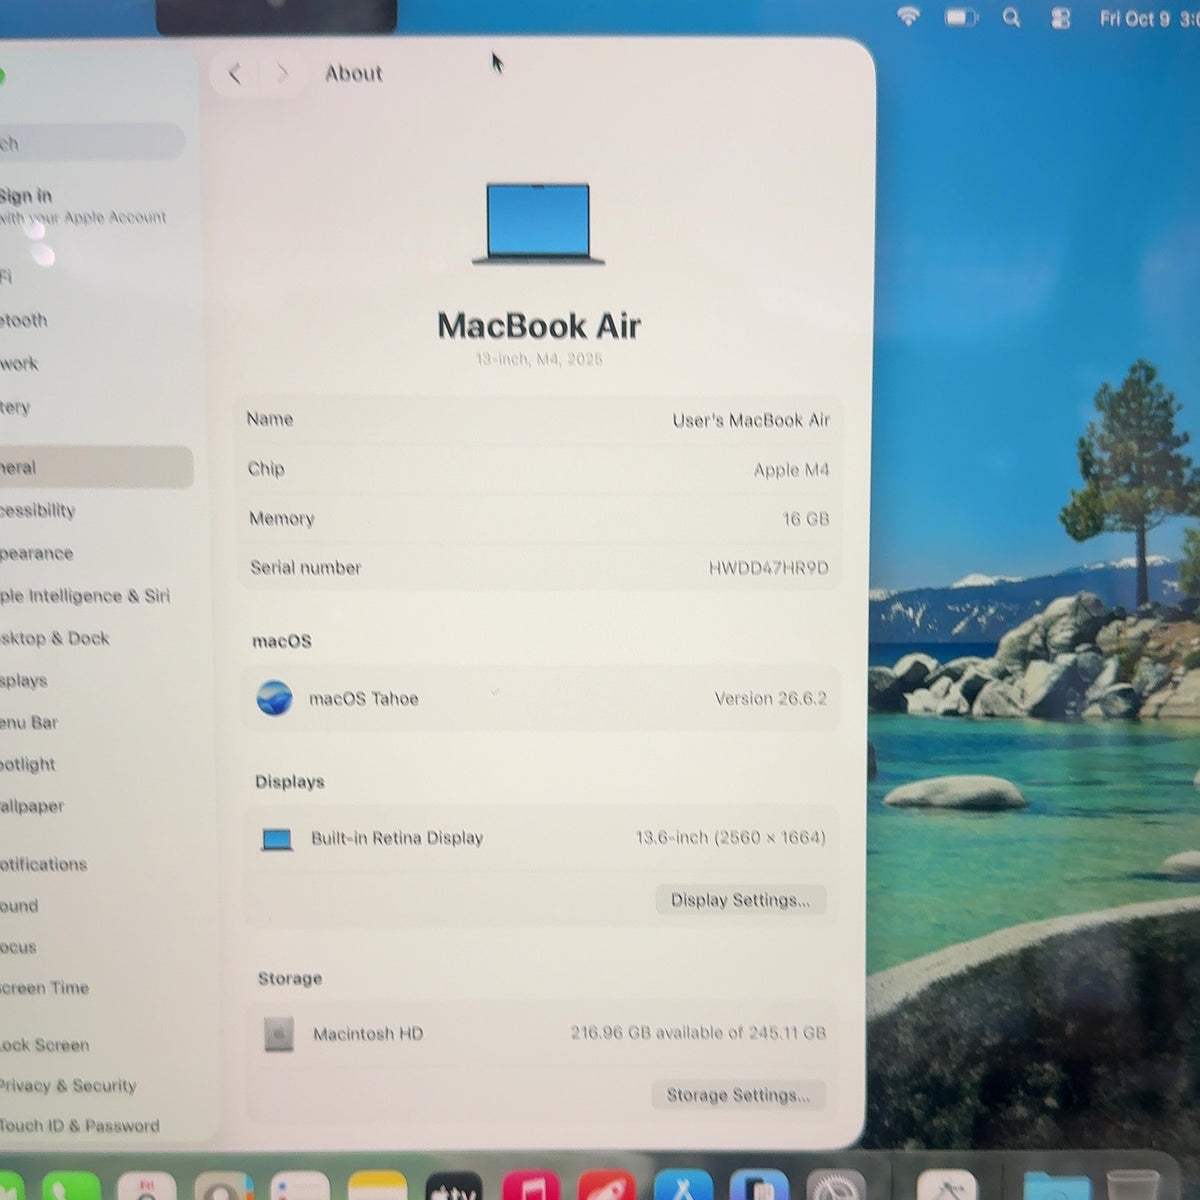This screenshot has height=1200, width=1200.
Task: Click the Display Settings button
Action: coord(740,900)
